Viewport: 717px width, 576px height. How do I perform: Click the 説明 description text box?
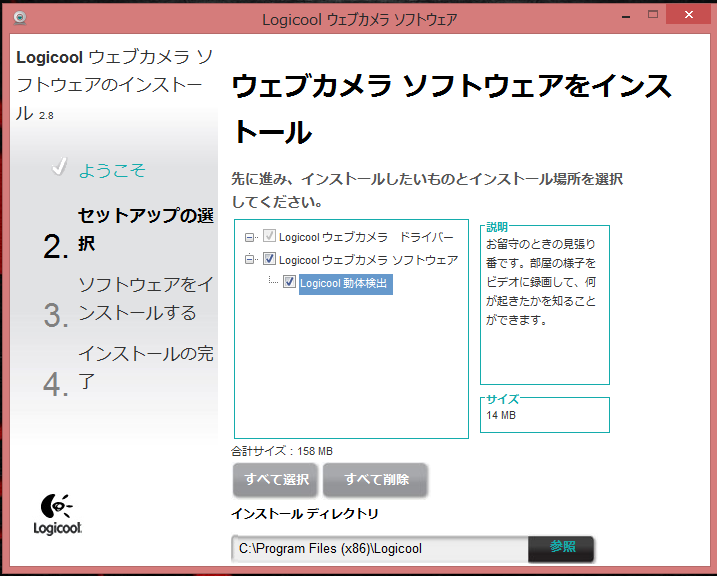pyautogui.click(x=545, y=304)
